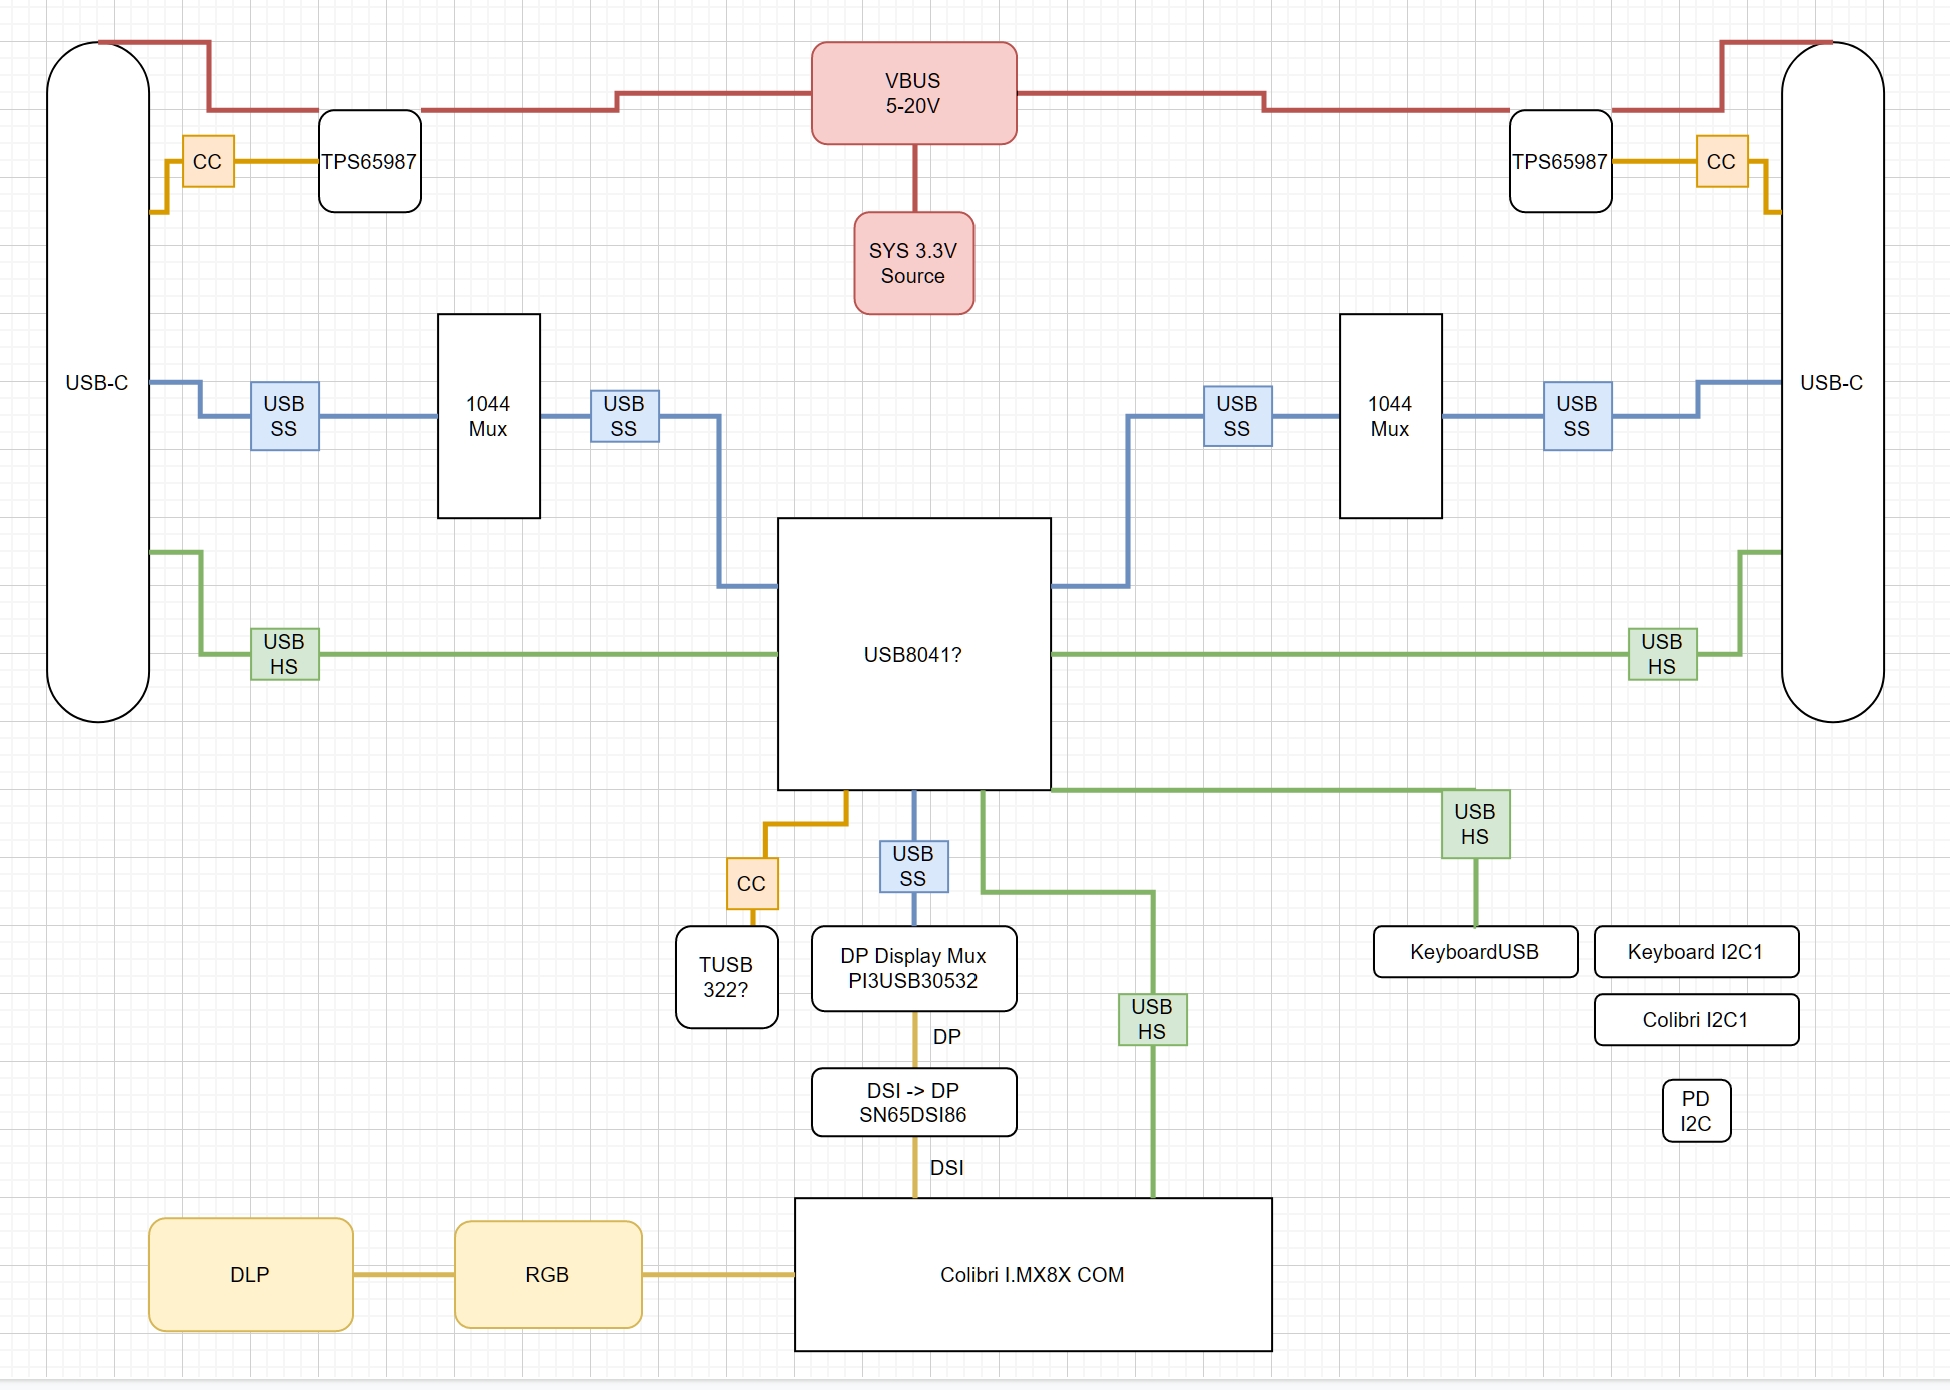This screenshot has height=1390, width=1950.
Task: Click the DSI line label
Action: pyautogui.click(x=947, y=1168)
